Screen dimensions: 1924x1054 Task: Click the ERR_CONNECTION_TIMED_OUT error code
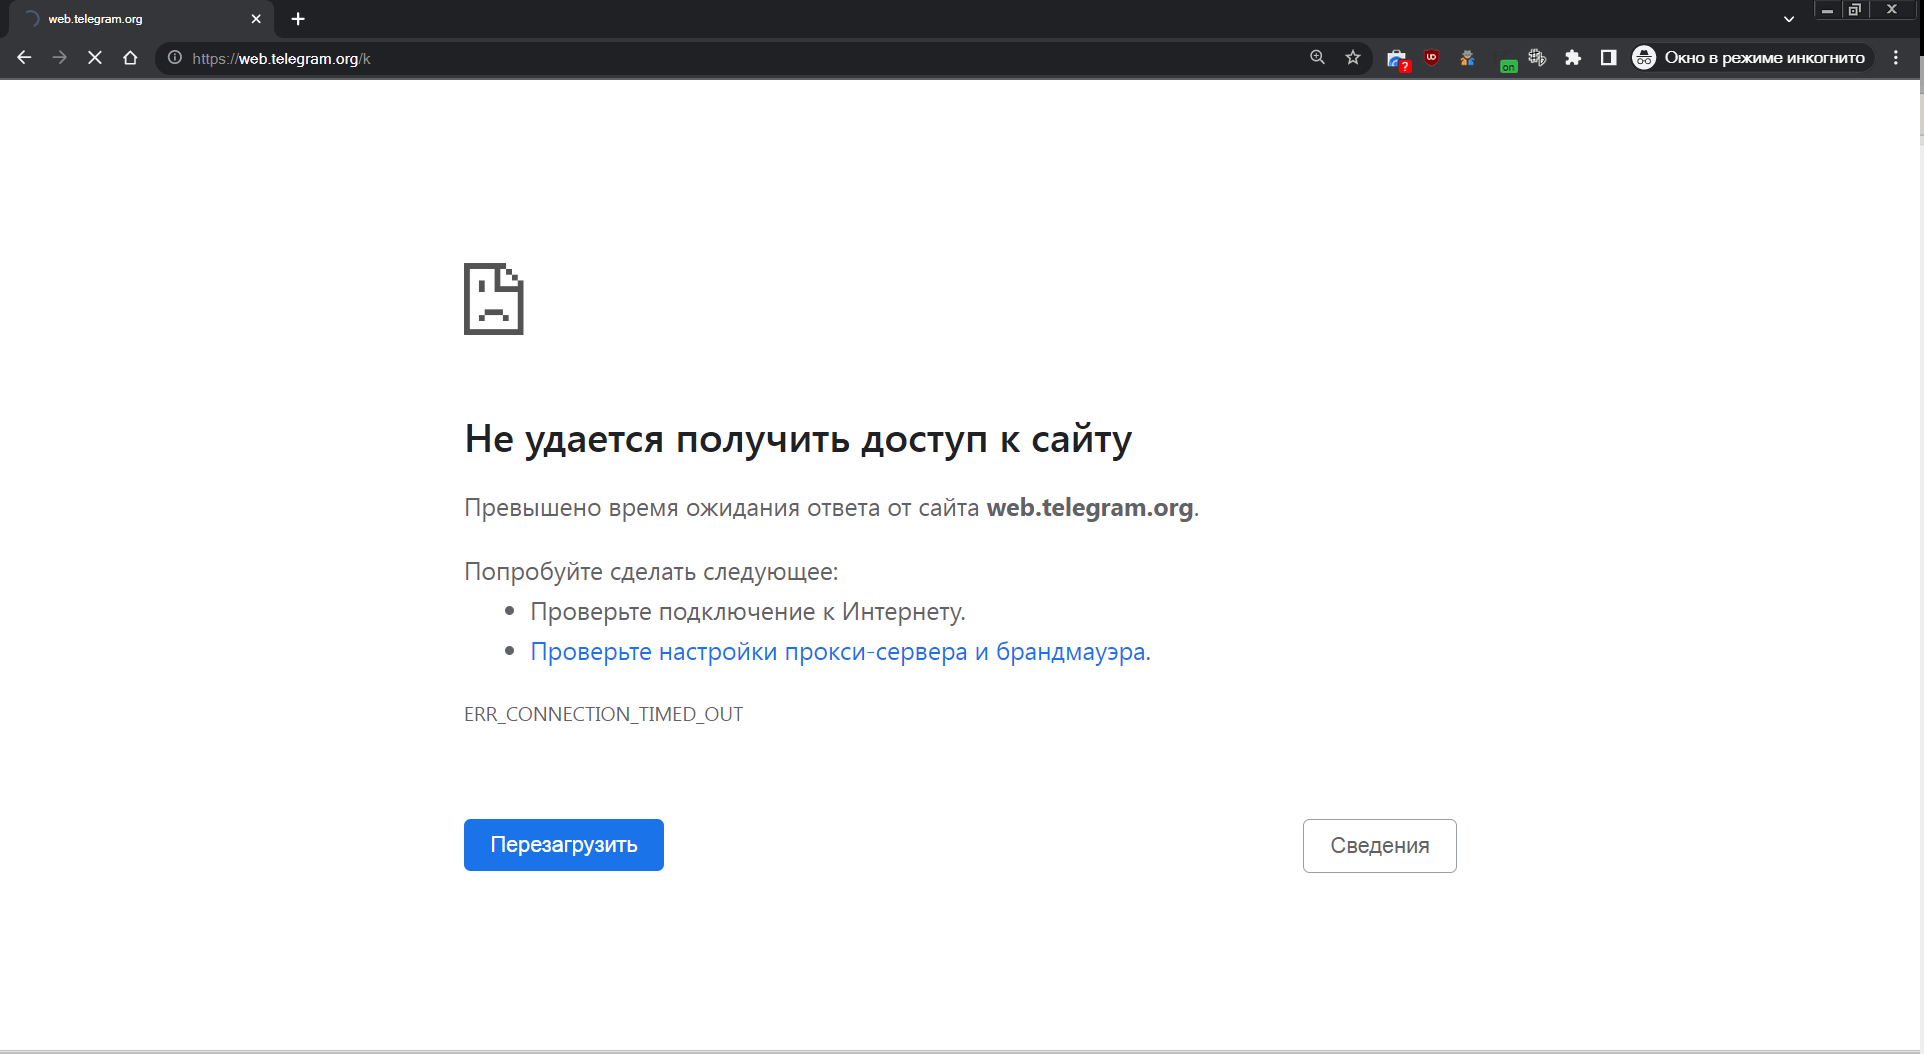click(x=604, y=714)
